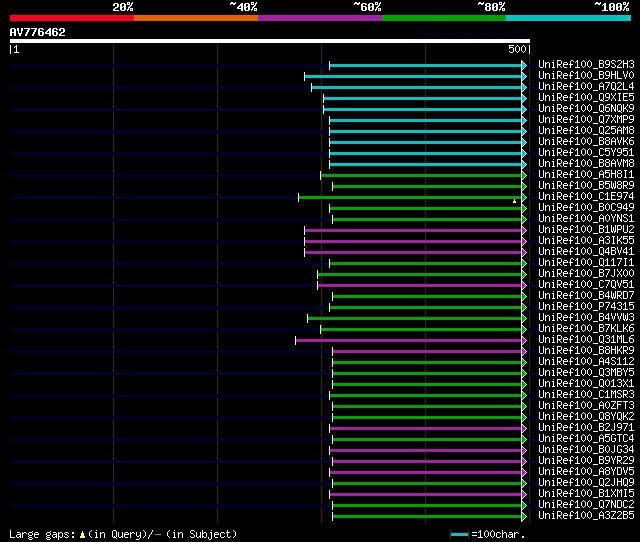640x542 pixels.
Task: Click the UniRef100_B9S2H3 hit label
Action: (586, 64)
